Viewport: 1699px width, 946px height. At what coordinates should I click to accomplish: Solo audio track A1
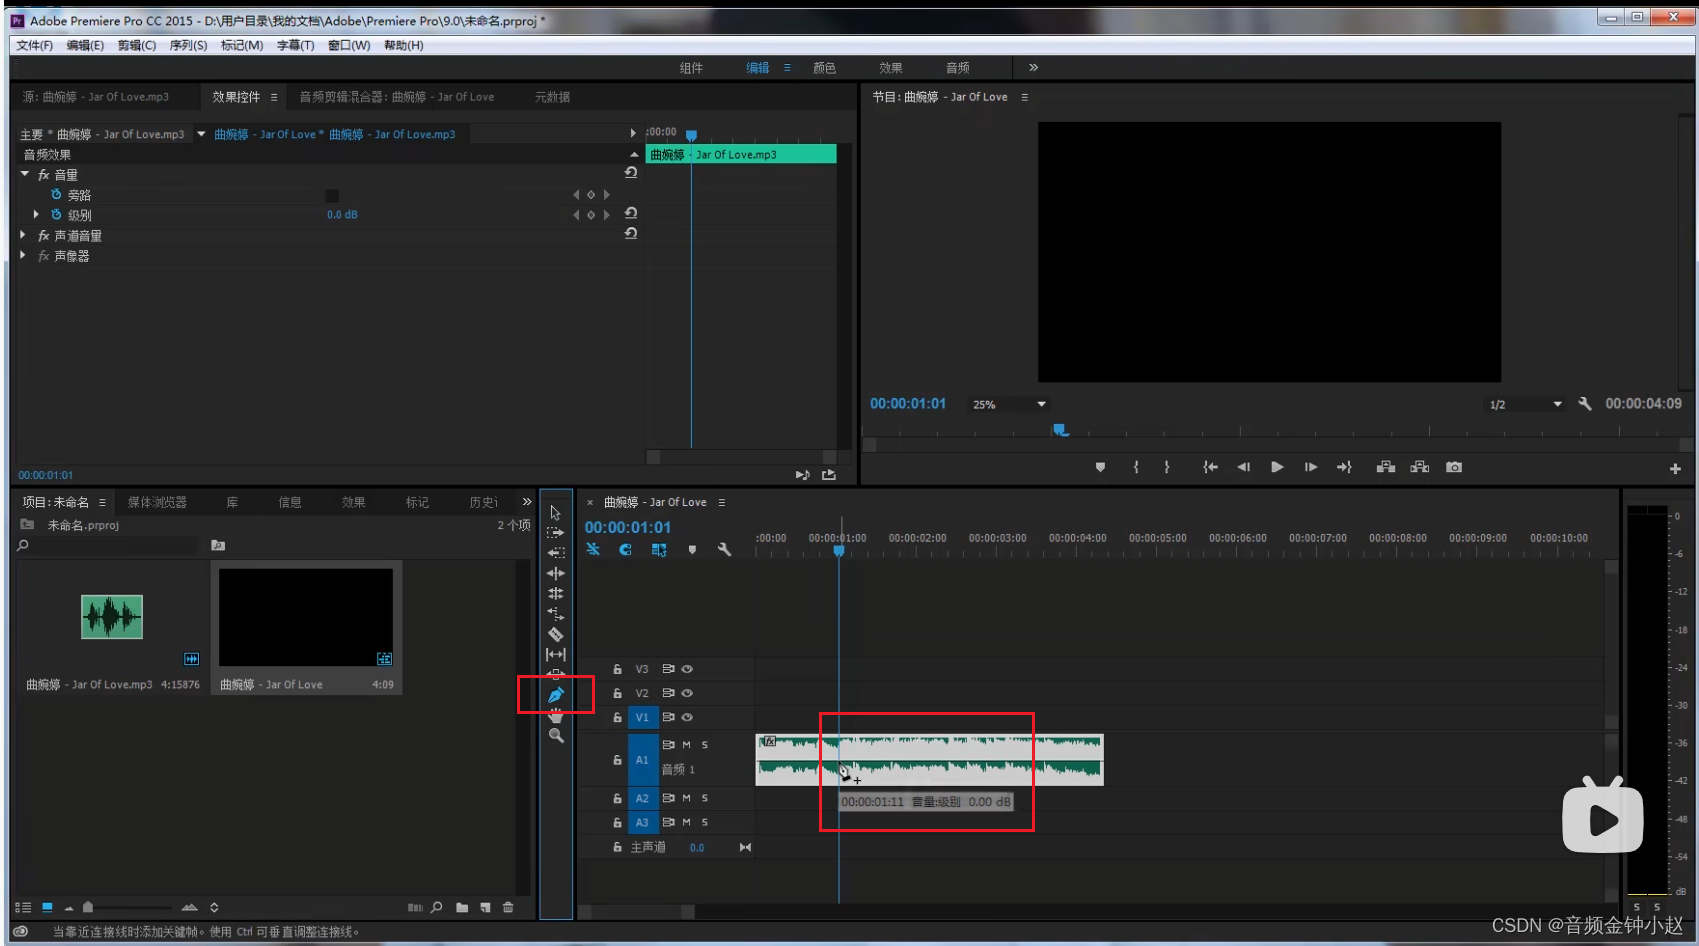click(x=705, y=745)
